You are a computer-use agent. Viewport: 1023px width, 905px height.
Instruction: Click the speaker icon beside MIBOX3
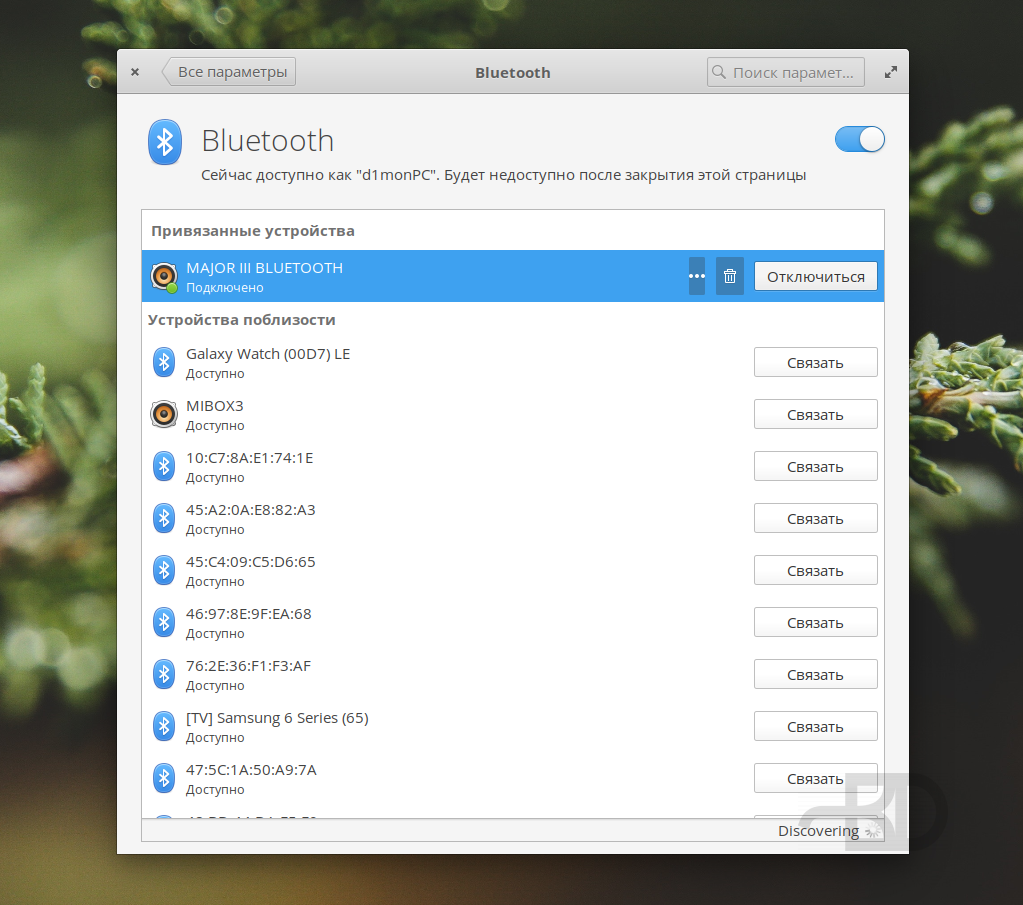coord(164,414)
